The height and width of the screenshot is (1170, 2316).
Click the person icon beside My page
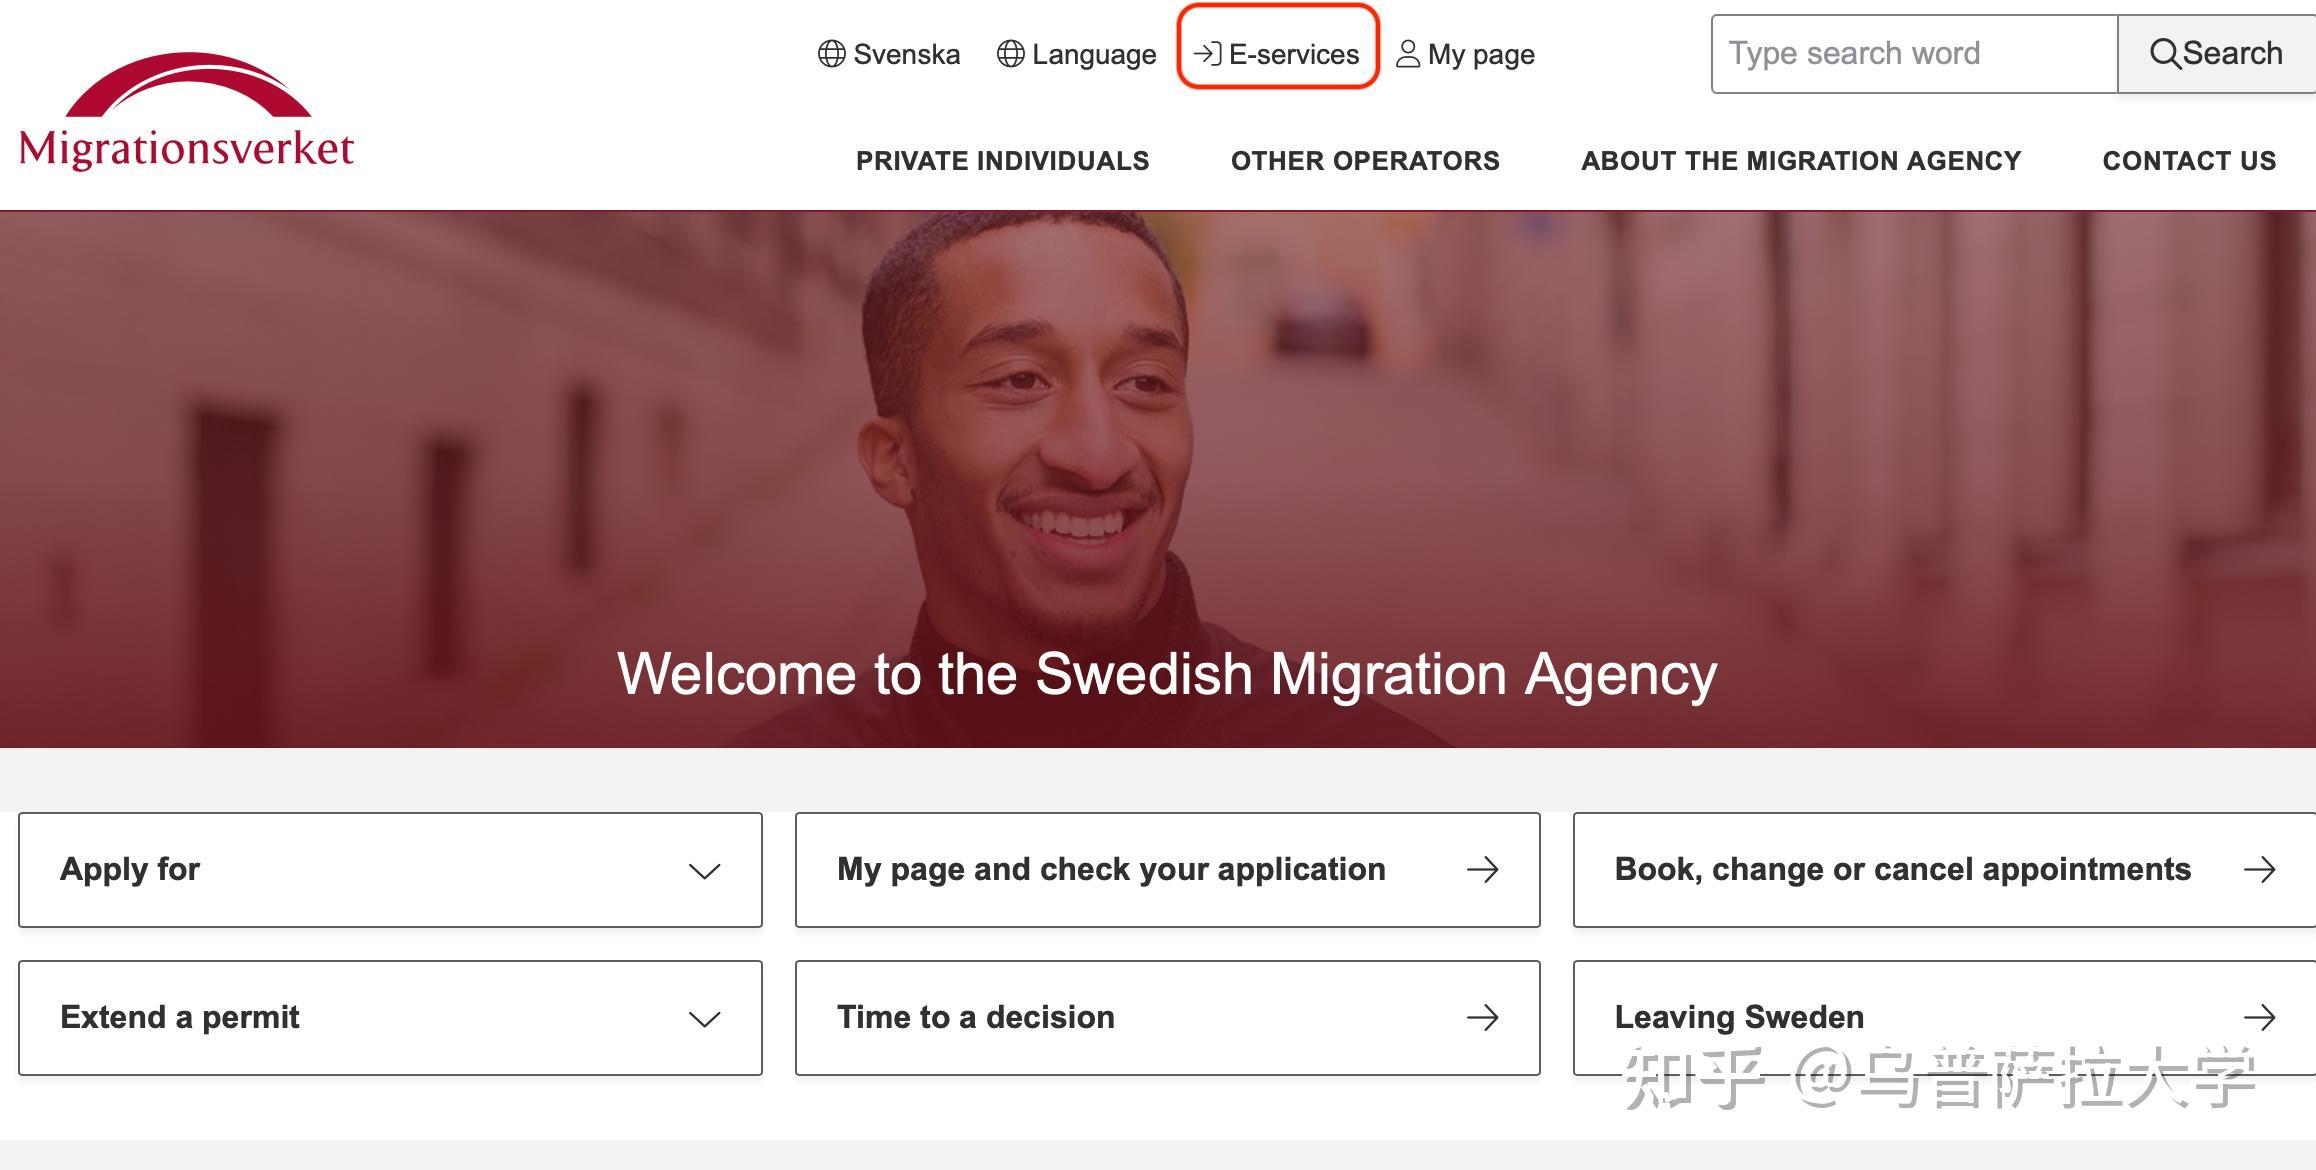click(1408, 54)
